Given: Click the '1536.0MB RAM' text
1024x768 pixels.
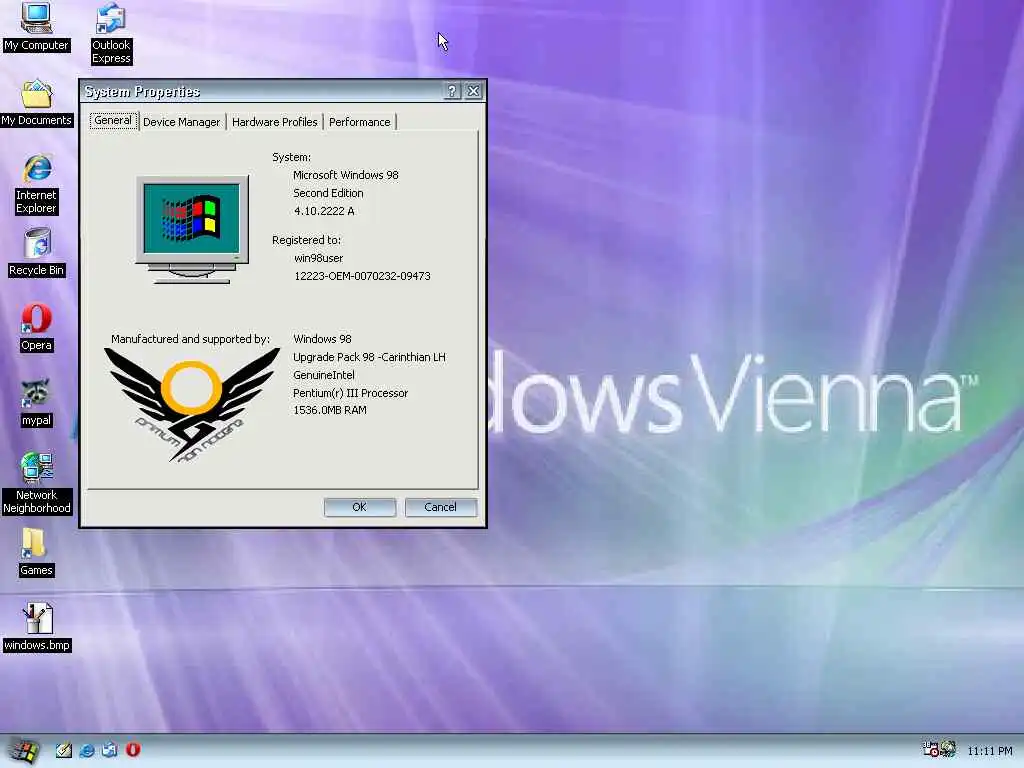Looking at the screenshot, I should pyautogui.click(x=330, y=410).
